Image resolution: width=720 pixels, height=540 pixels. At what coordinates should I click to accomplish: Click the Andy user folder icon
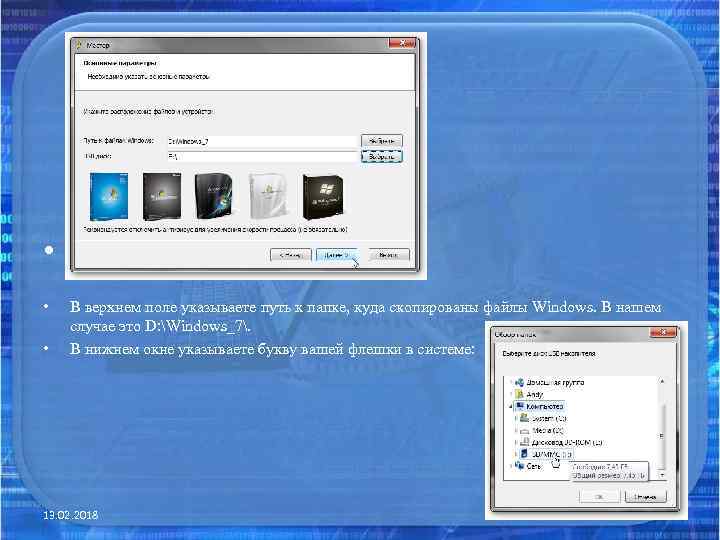519,394
